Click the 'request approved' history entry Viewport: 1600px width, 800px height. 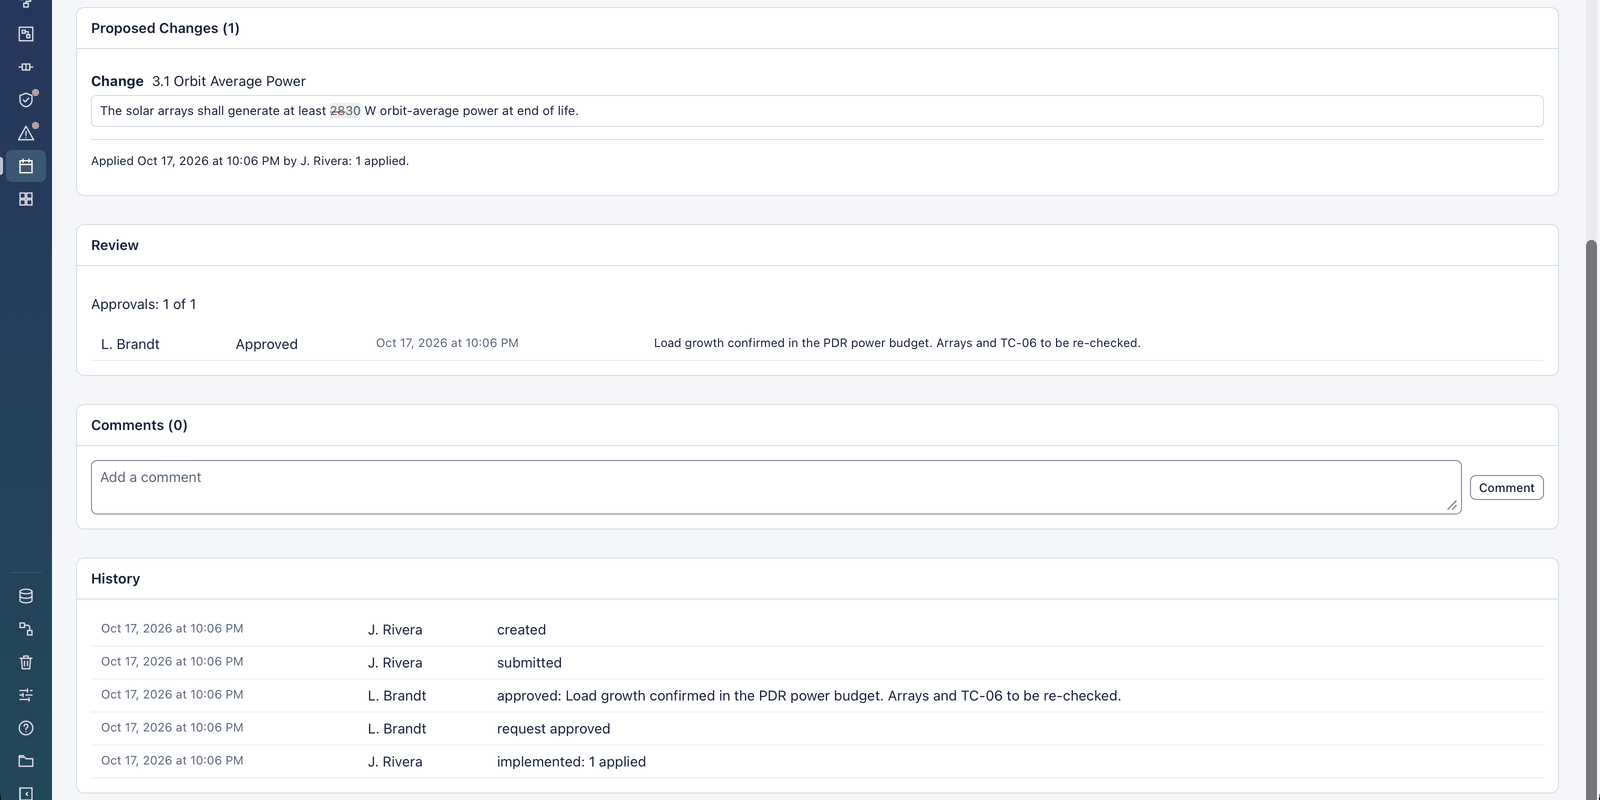(x=553, y=729)
